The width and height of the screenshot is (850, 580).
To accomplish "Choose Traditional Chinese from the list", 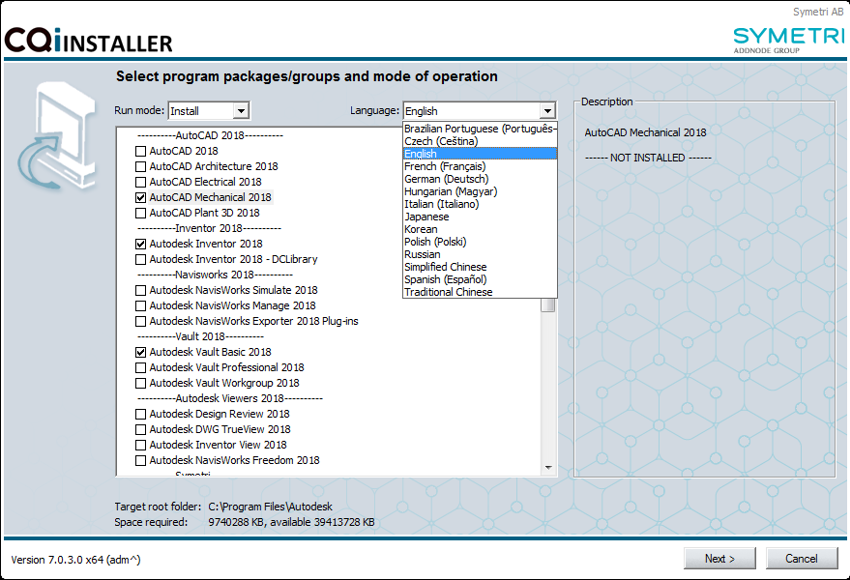I will [480, 292].
